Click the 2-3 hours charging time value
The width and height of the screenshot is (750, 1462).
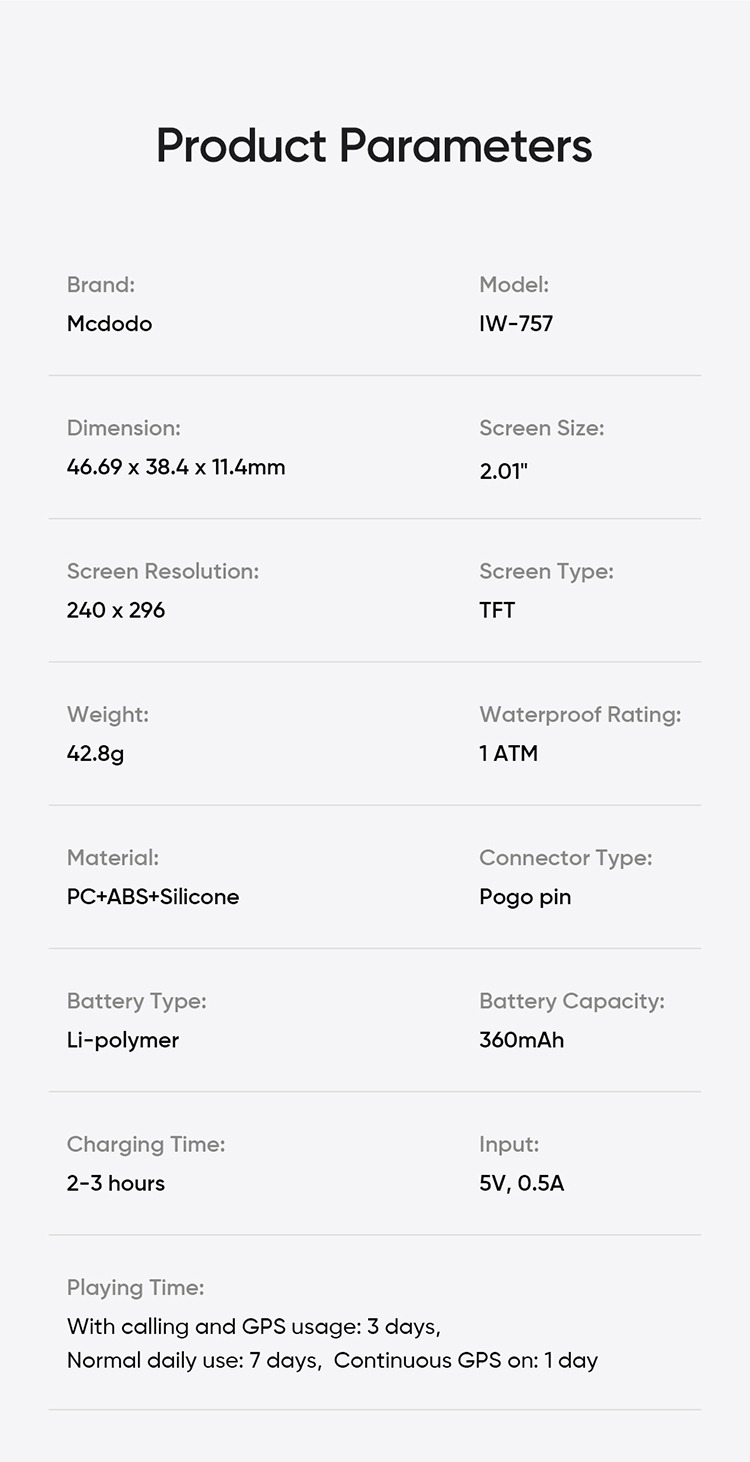[x=116, y=1183]
